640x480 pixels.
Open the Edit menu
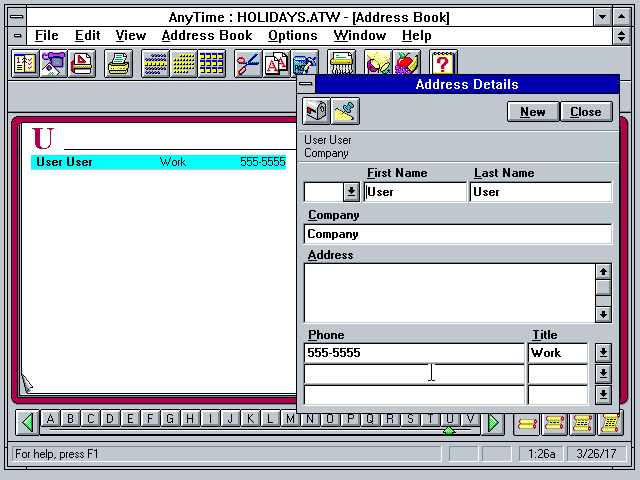(x=87, y=36)
